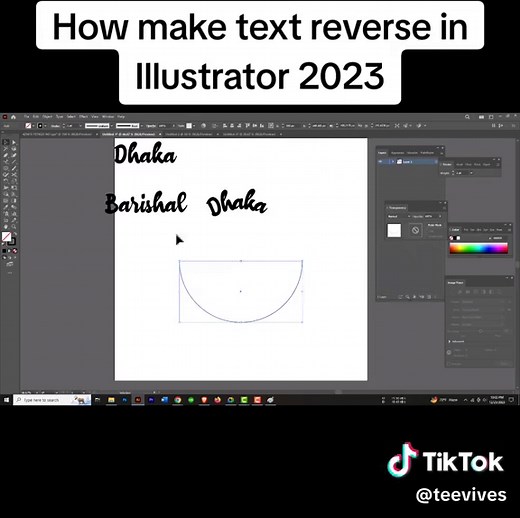The image size is (520, 518).
Task: Select Layer 1 row in Layers panel
Action: point(407,162)
